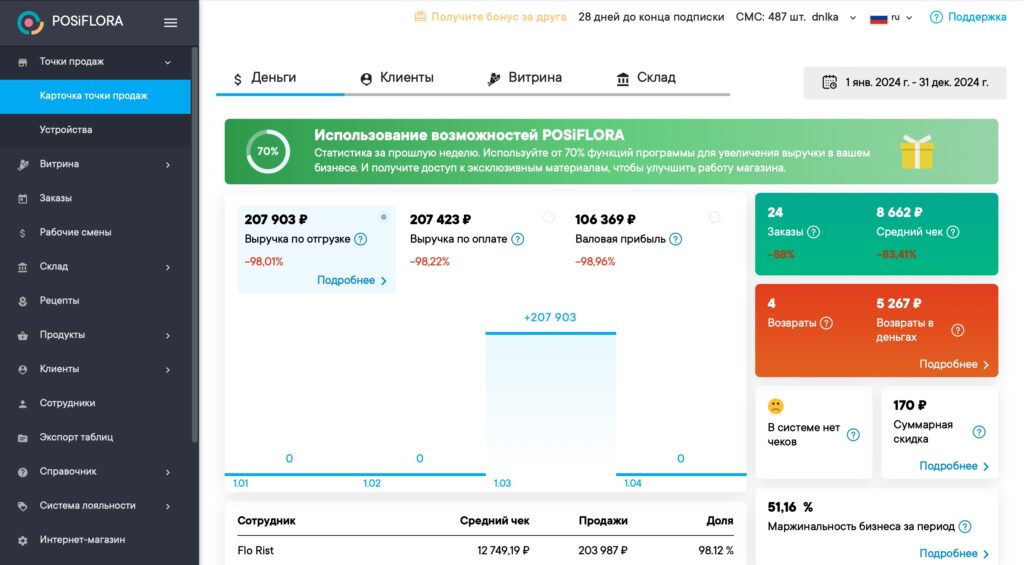
Task: Open Карточка точки продаж menu item
Action: 95,96
